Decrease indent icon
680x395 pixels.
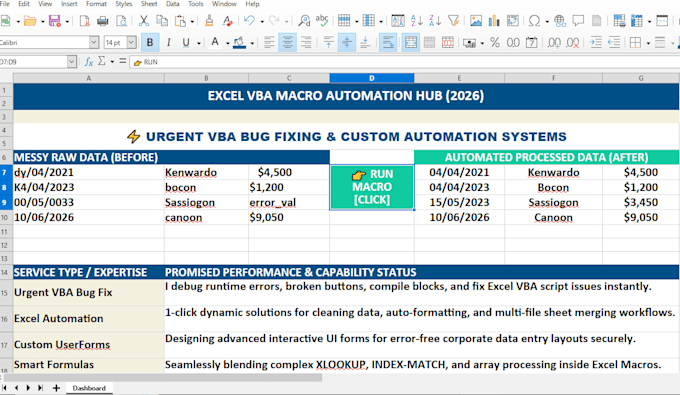pos(614,42)
